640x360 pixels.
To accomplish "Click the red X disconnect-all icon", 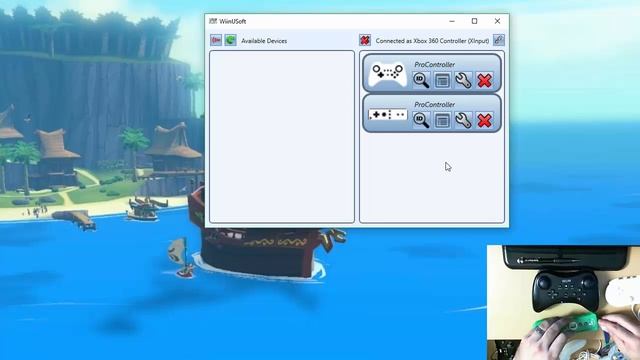I will pyautogui.click(x=365, y=40).
